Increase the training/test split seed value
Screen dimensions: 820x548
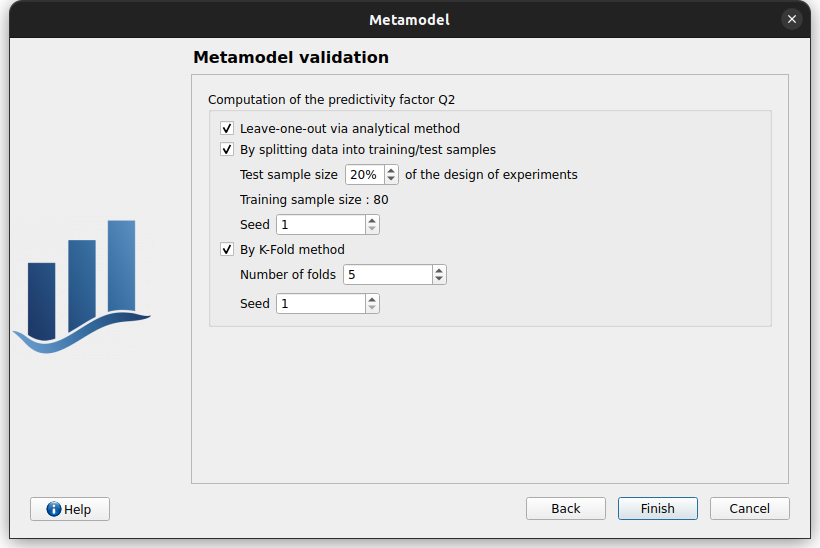[x=372, y=220]
